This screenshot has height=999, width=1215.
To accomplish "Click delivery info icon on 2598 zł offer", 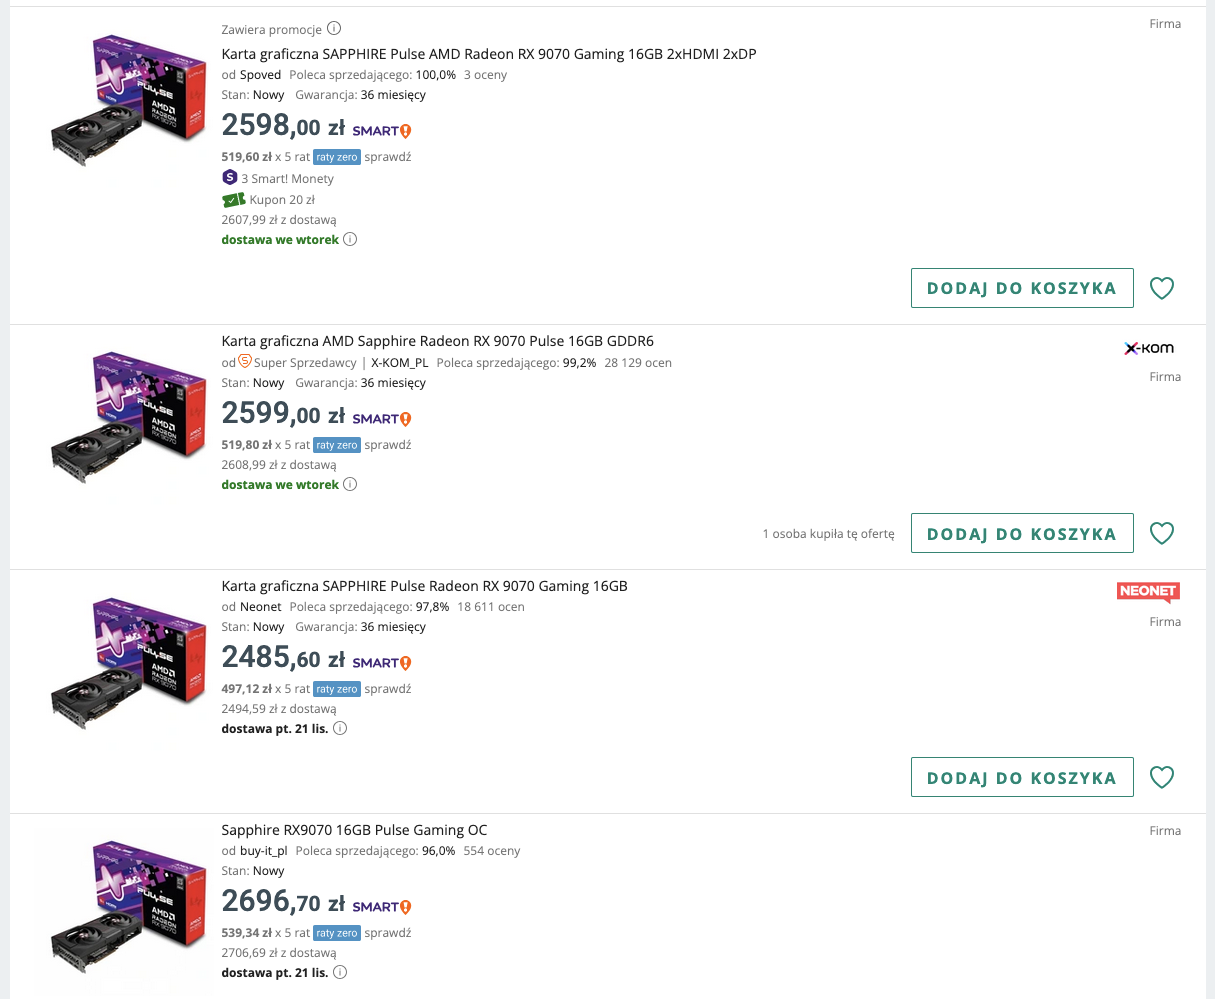I will tap(350, 240).
